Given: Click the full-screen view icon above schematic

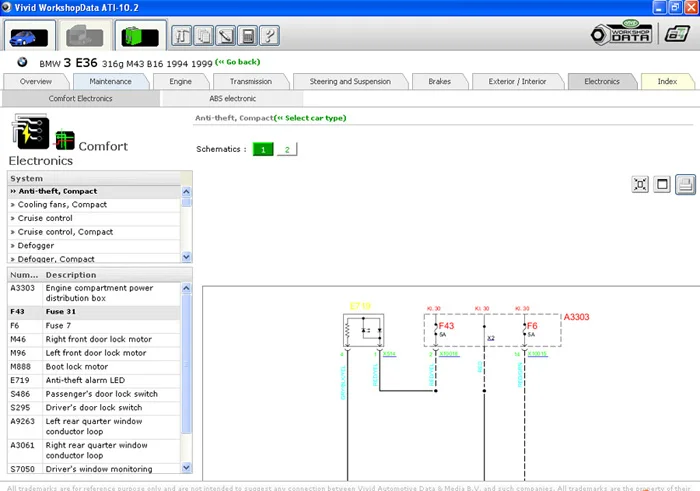Looking at the screenshot, I should 662,184.
